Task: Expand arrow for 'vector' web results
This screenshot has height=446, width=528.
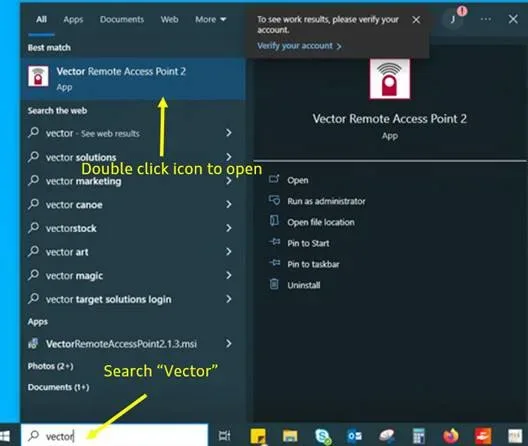Action: click(x=229, y=133)
